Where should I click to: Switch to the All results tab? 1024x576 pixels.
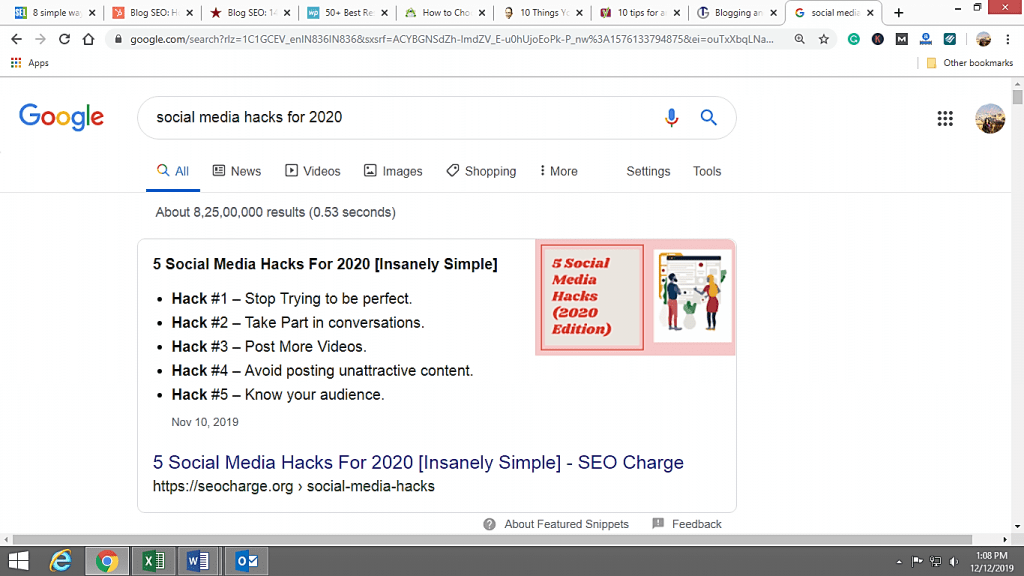pyautogui.click(x=172, y=171)
